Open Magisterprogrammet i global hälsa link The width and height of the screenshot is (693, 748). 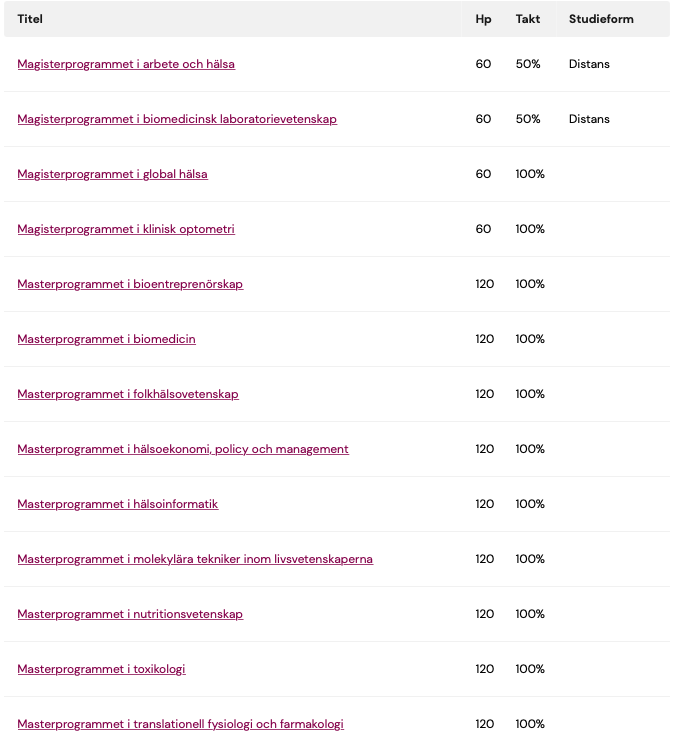[113, 174]
